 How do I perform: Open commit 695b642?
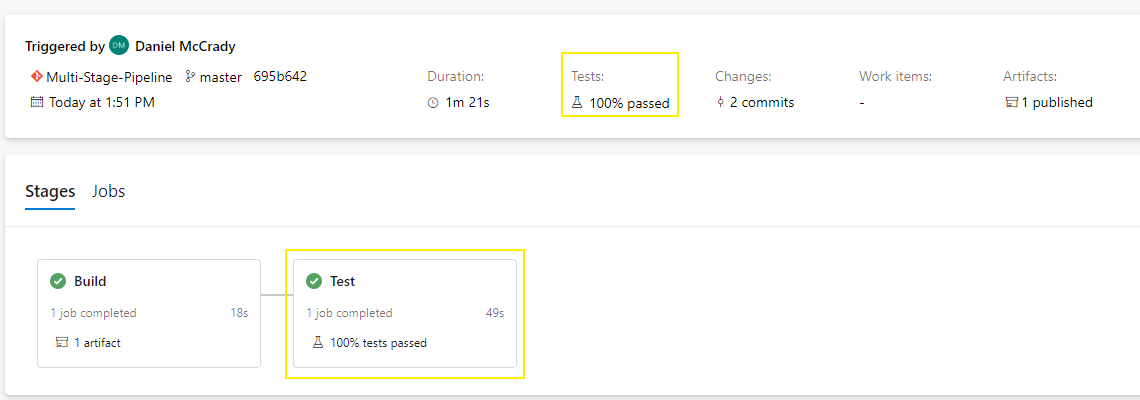280,76
